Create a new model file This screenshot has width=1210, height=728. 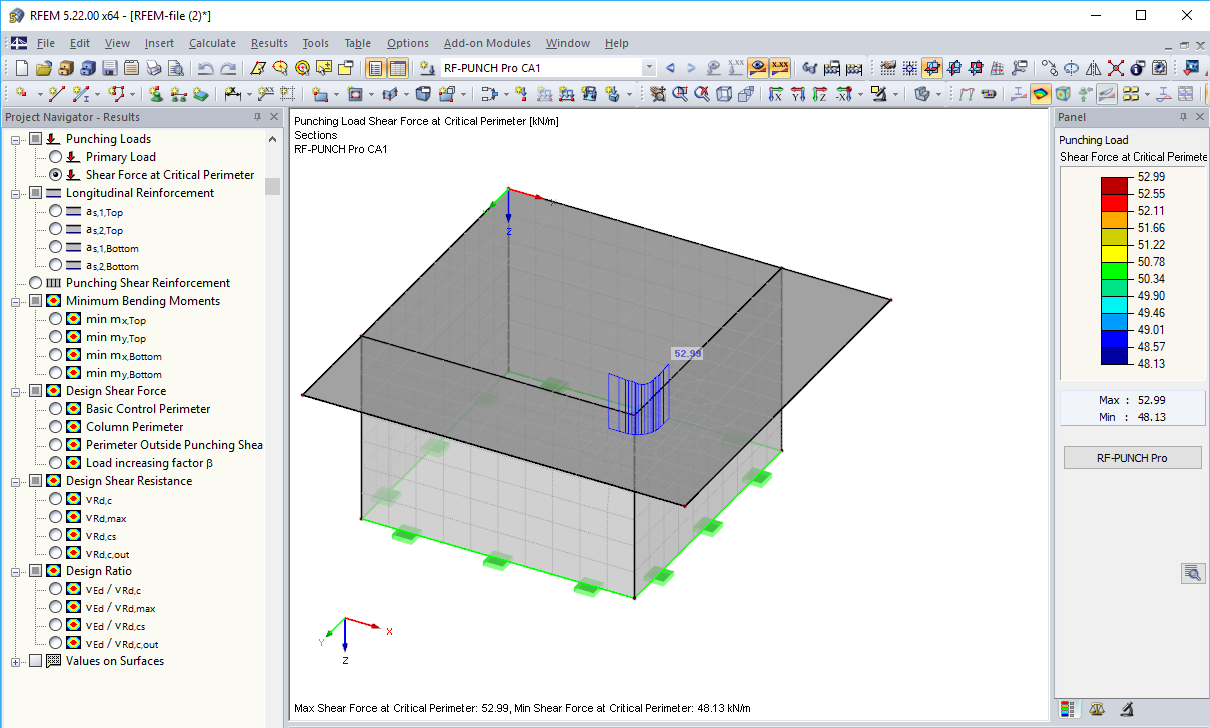point(19,67)
